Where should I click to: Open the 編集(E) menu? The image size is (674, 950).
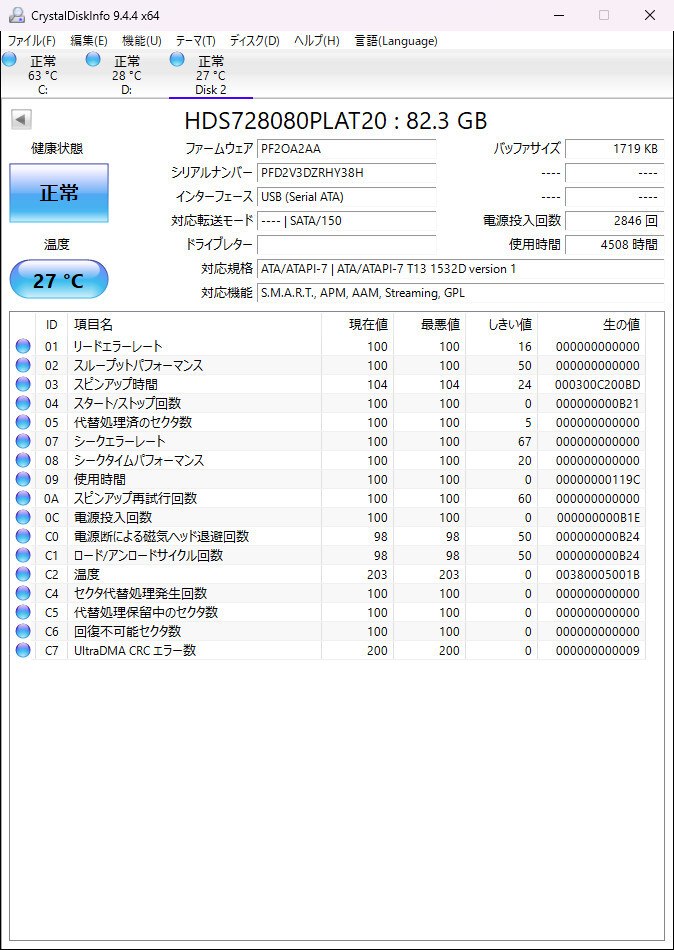click(88, 41)
